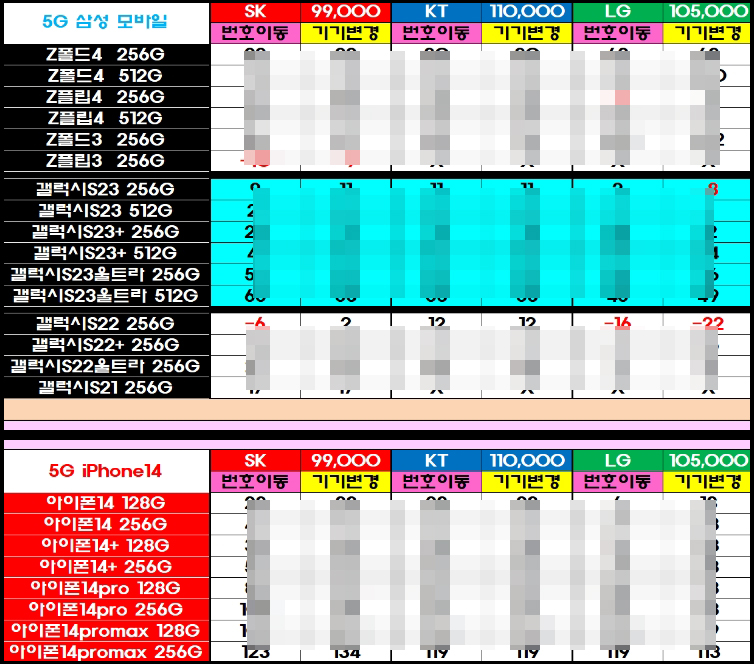
Task: Click the -16 value in the 갤럭시S22 256G row
Action: coord(617,323)
